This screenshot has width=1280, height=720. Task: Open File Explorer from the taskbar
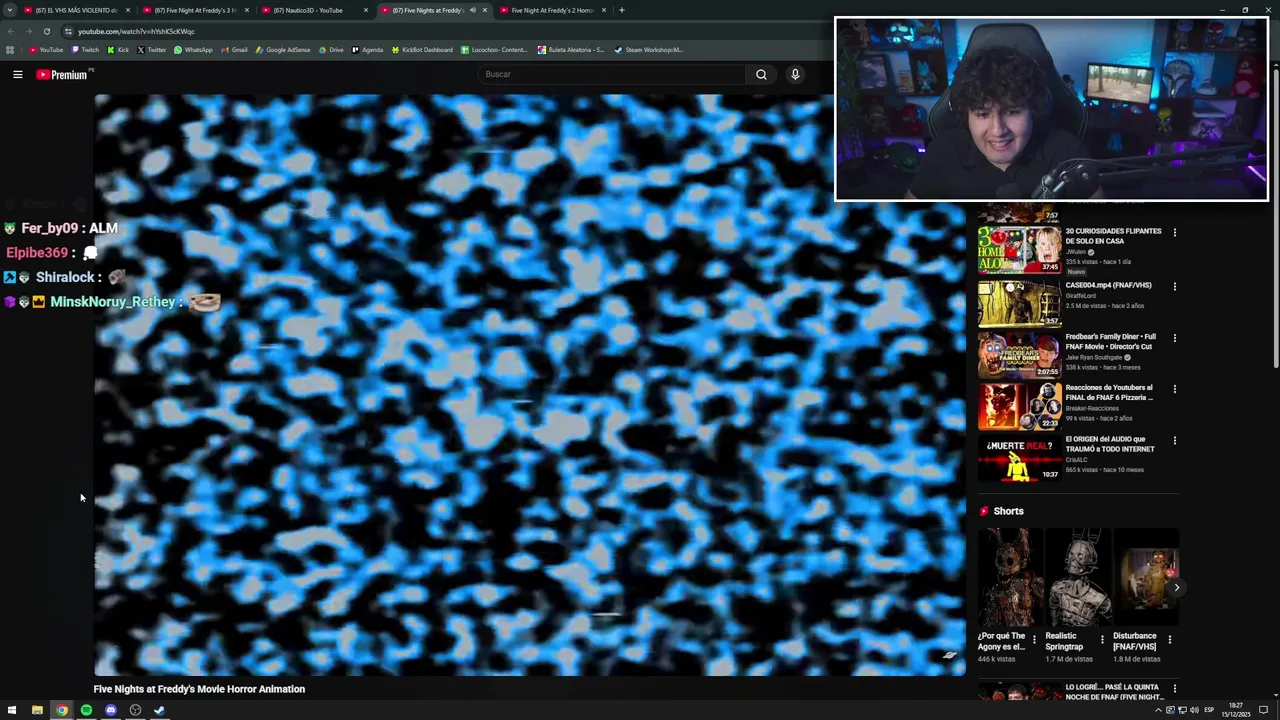[37, 710]
